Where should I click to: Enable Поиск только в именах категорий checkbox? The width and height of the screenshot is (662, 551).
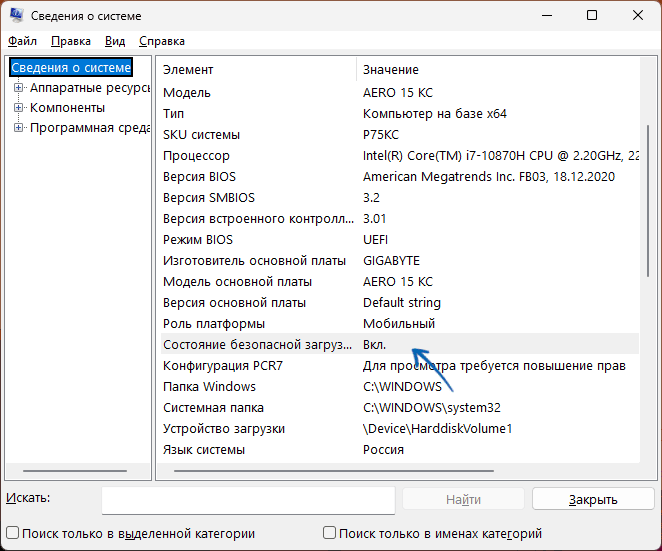click(x=330, y=534)
